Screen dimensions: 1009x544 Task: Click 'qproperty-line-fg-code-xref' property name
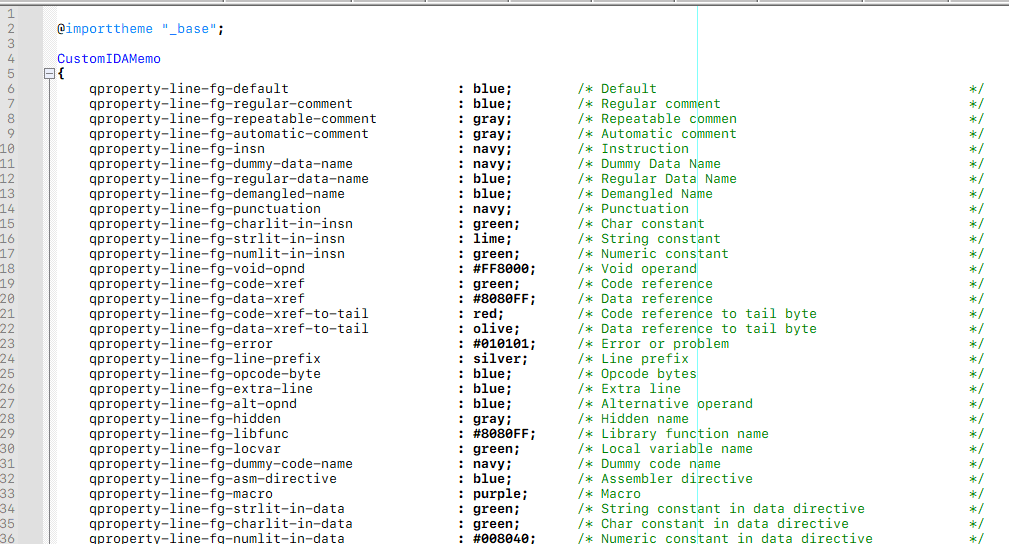(197, 284)
